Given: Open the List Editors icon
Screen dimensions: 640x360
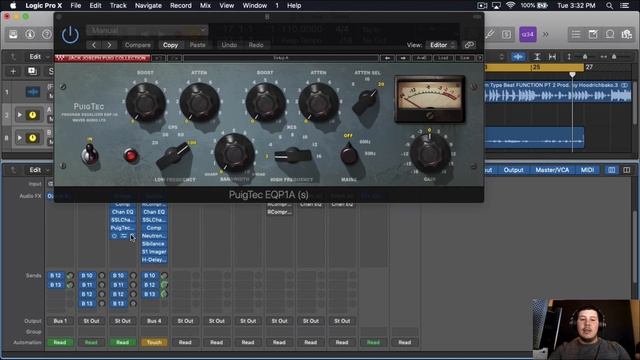Looking at the screenshot, I should [x=576, y=35].
